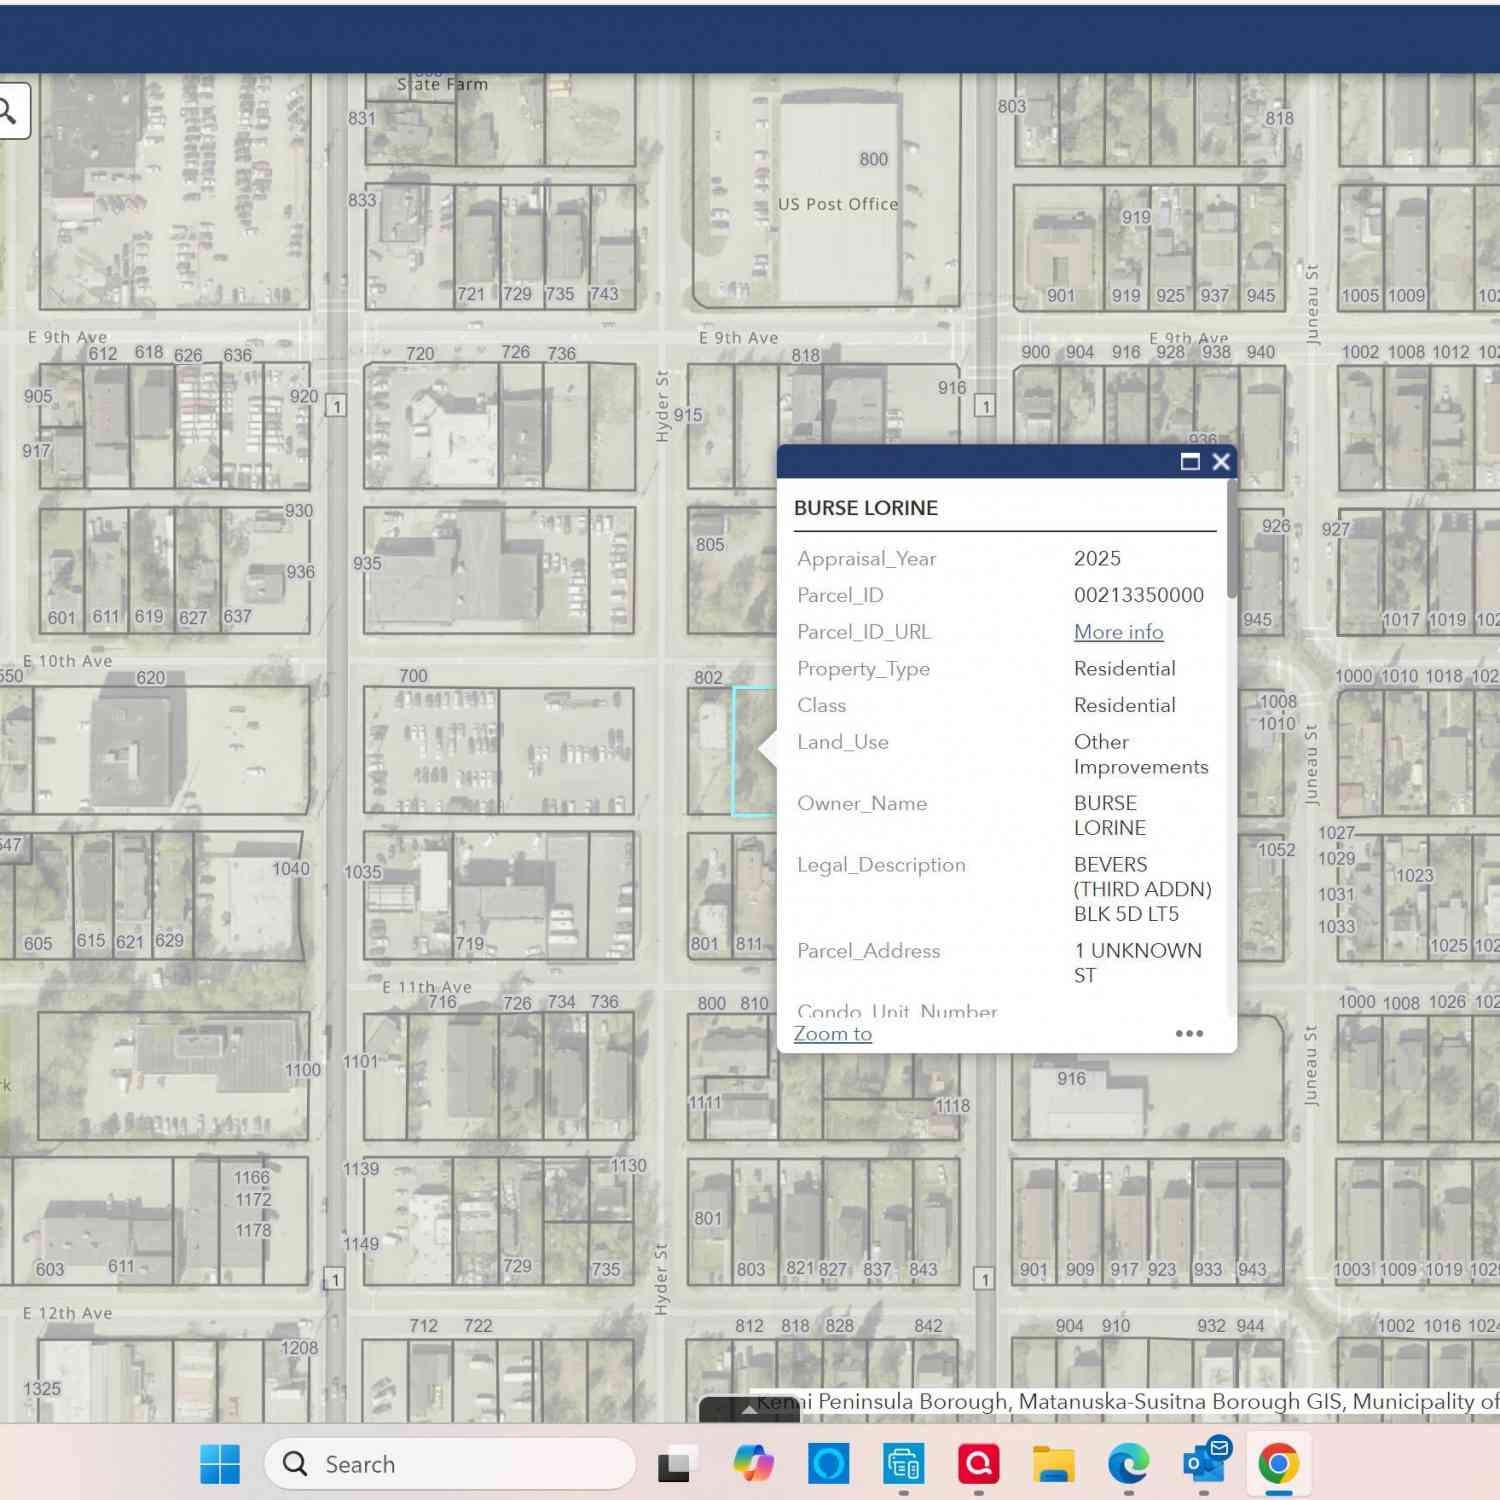Select parcel labeled 620
This screenshot has height=1500, width=1500.
point(151,678)
